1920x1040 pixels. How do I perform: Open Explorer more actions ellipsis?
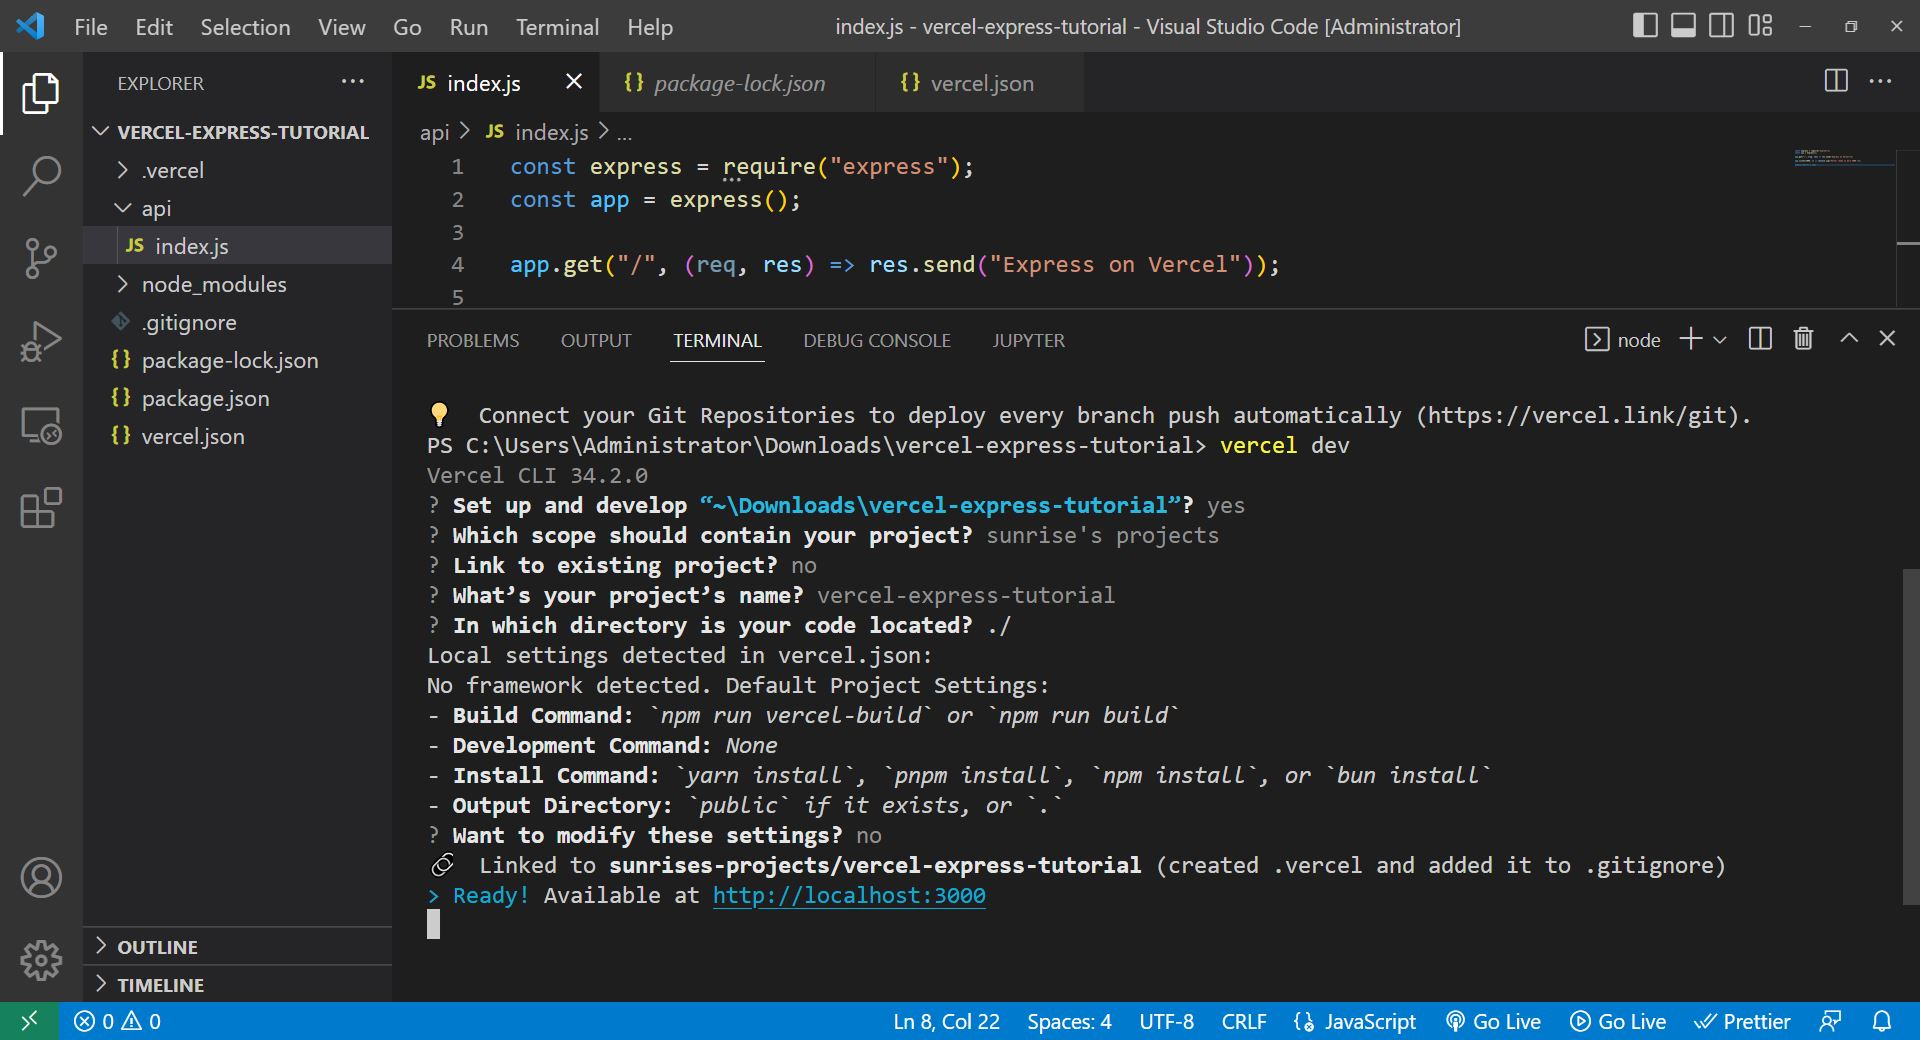[x=353, y=82]
